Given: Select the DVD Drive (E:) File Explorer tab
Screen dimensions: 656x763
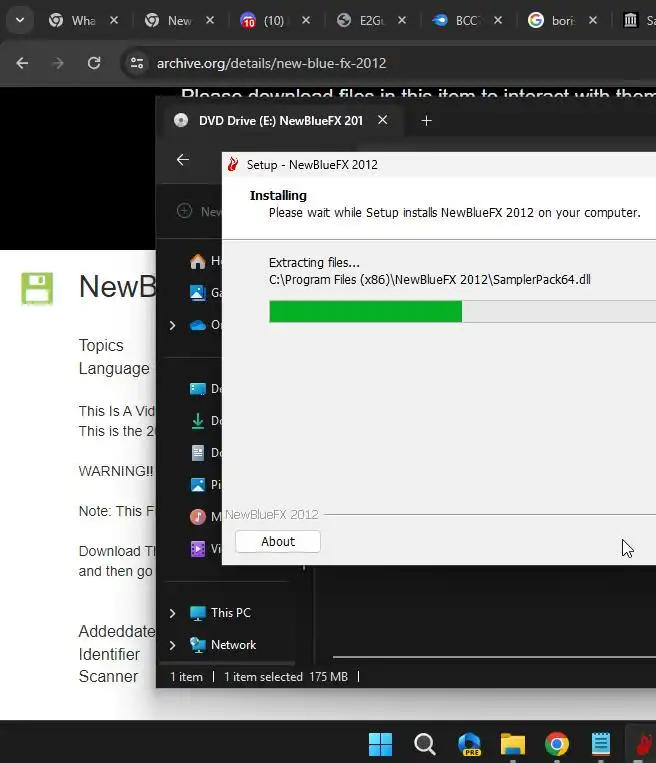Looking at the screenshot, I should 280,121.
